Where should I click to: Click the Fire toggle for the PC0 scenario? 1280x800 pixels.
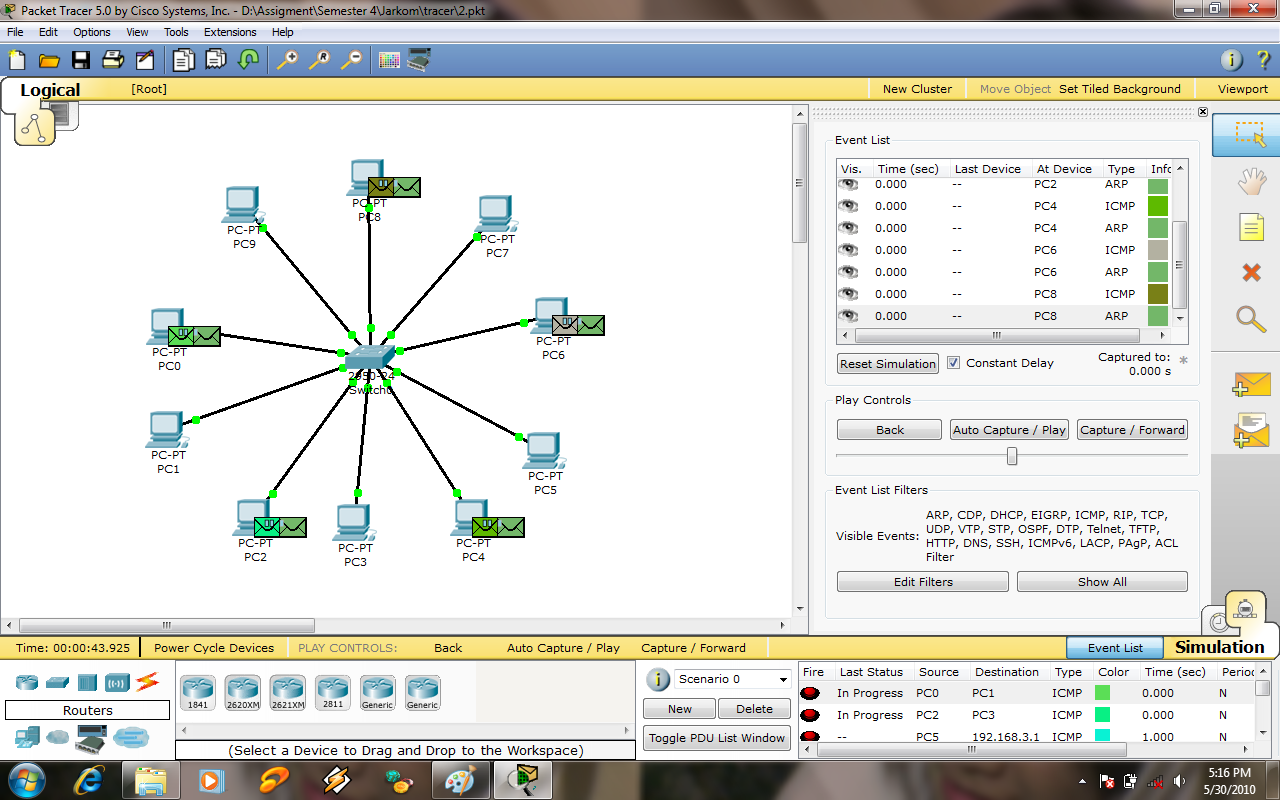tap(812, 692)
